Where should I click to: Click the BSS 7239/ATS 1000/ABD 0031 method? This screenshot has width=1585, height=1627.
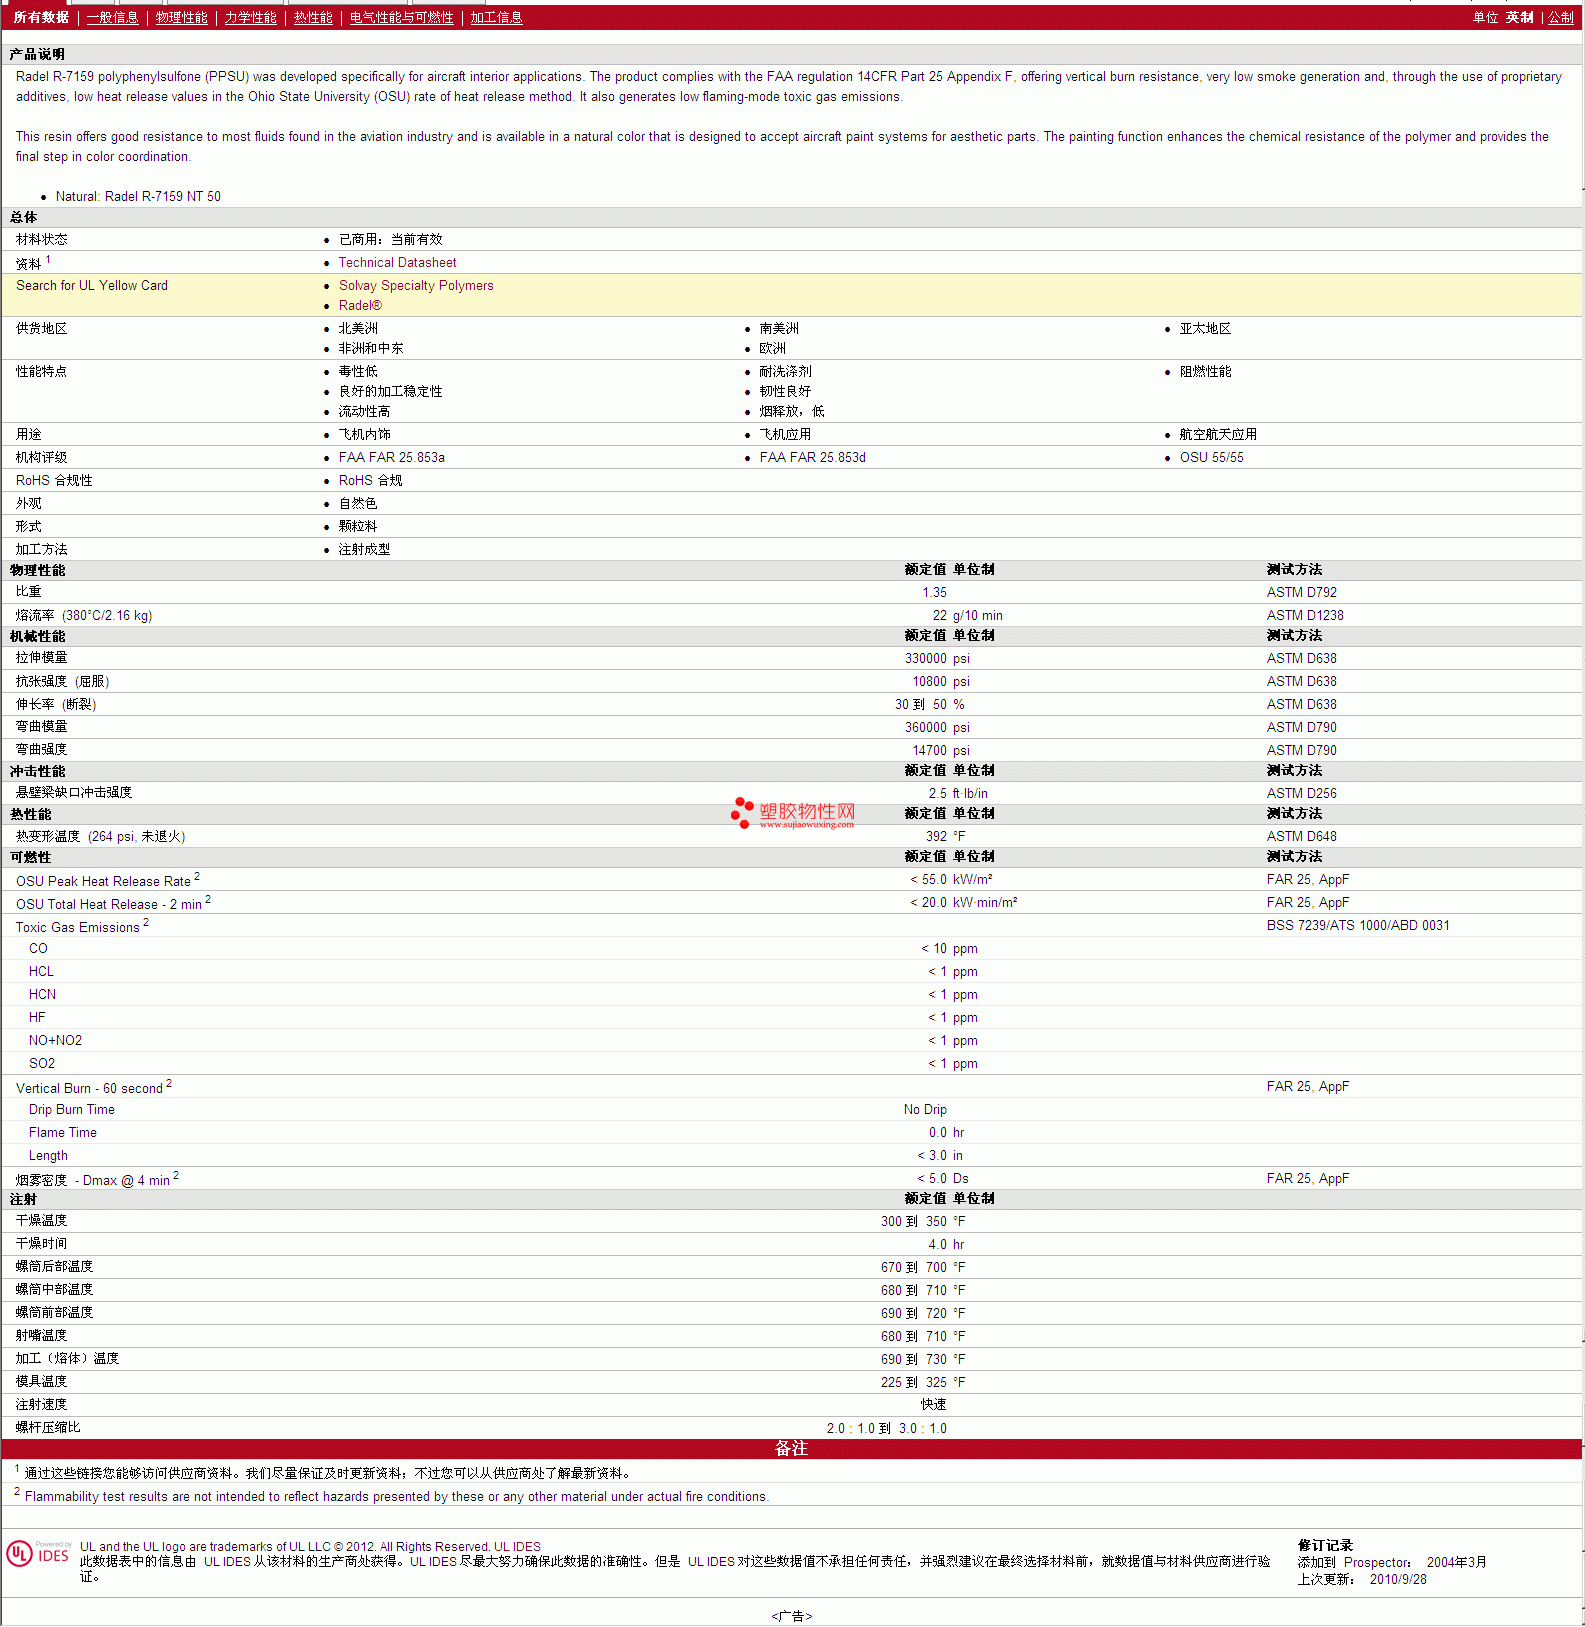1358,925
